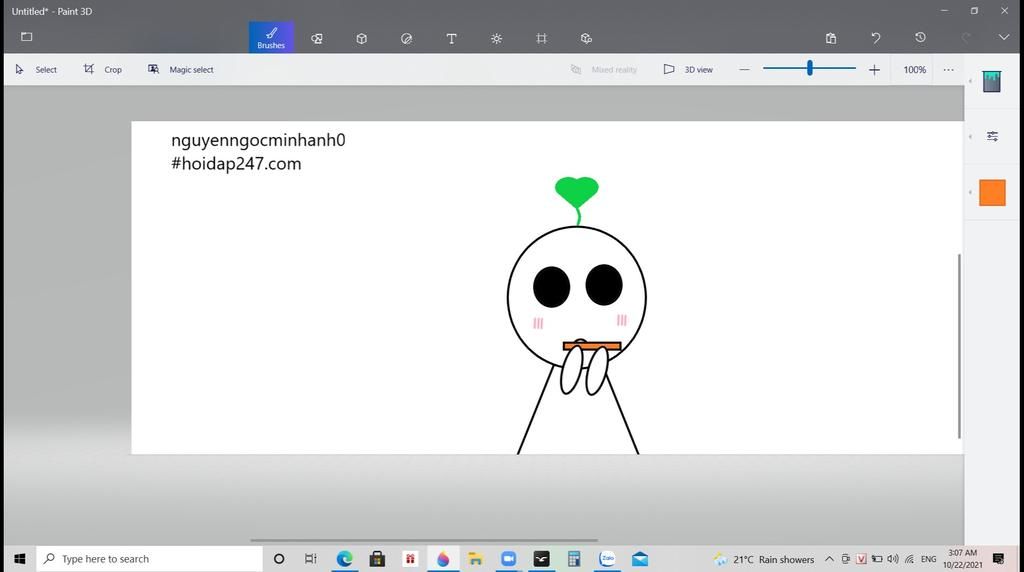Select the fill bucket brush icon
1024x572 pixels.
[992, 81]
